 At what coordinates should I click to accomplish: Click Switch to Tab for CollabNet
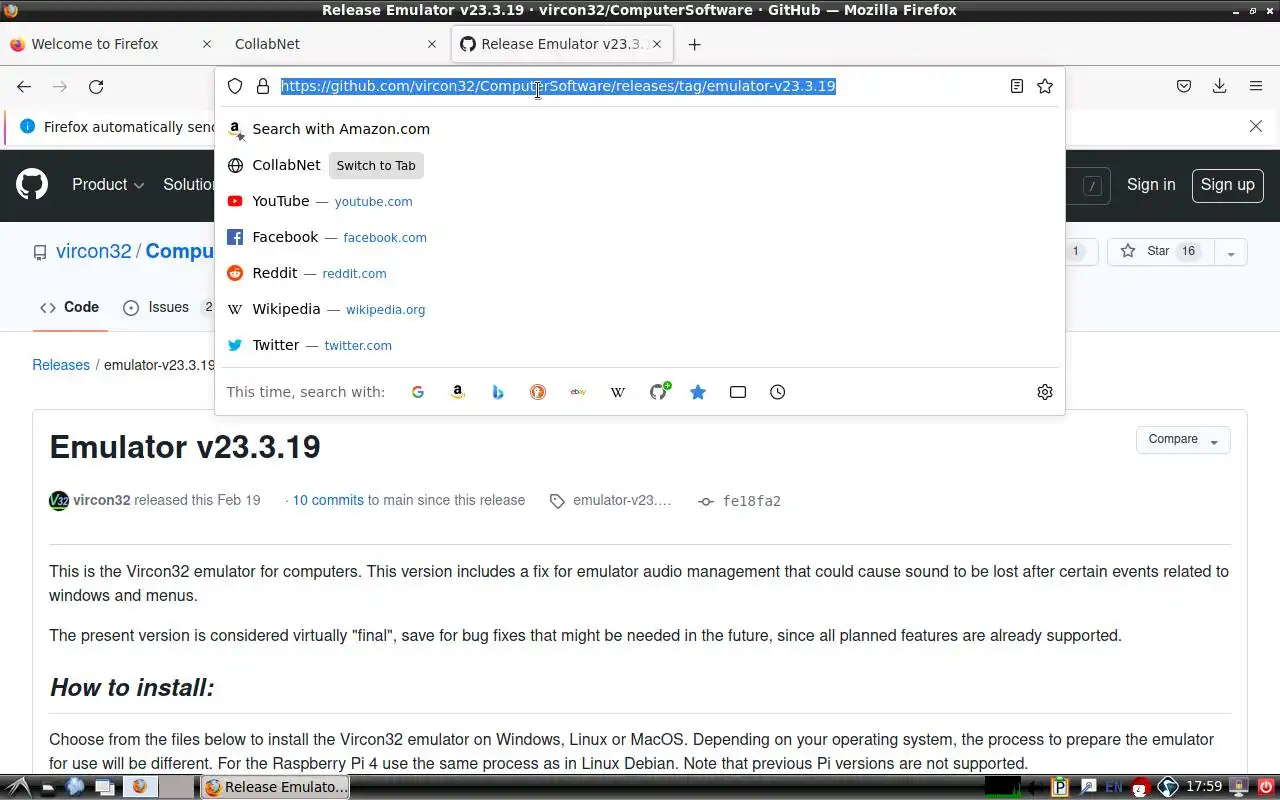376,166
